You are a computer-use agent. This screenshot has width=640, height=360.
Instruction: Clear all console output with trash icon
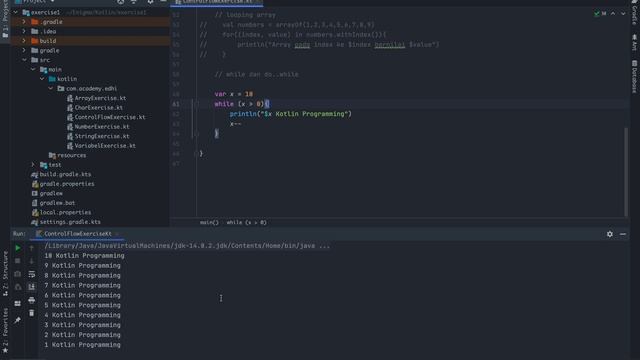[31, 313]
